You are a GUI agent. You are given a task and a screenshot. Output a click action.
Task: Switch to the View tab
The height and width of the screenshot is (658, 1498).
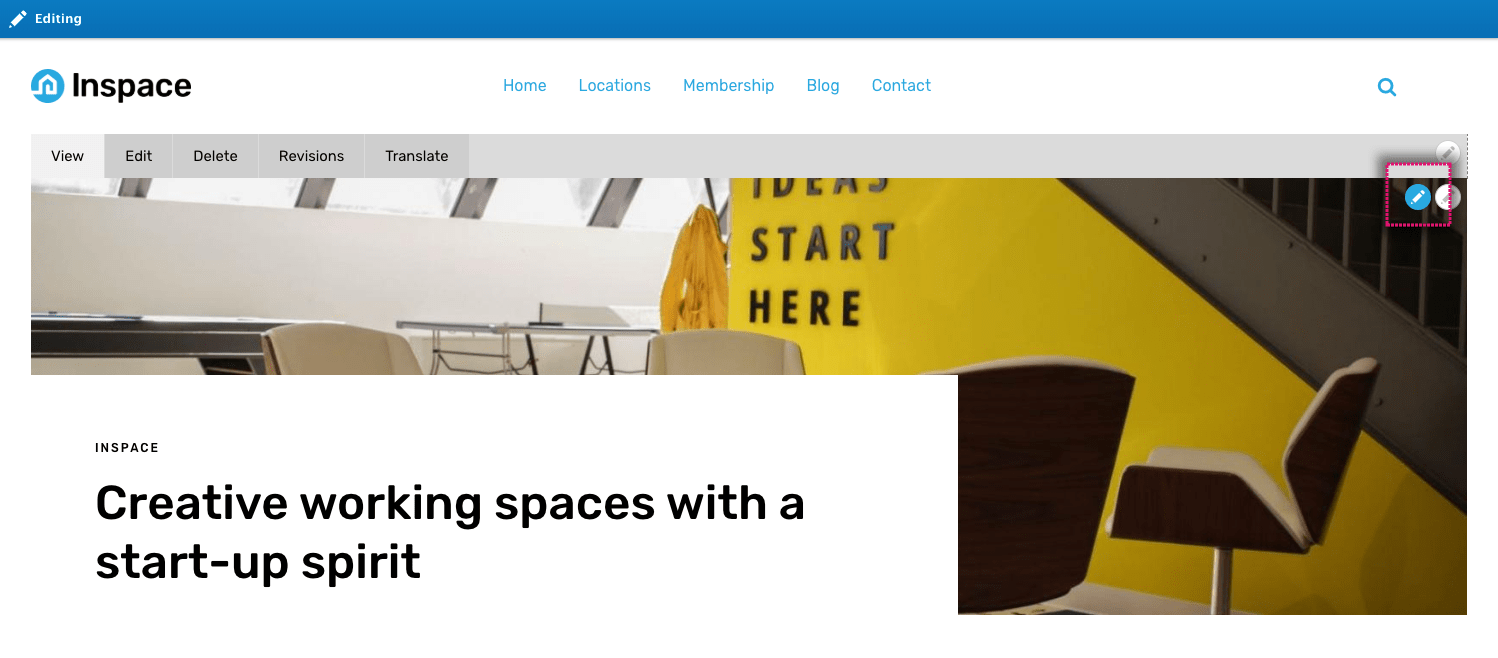(x=68, y=156)
